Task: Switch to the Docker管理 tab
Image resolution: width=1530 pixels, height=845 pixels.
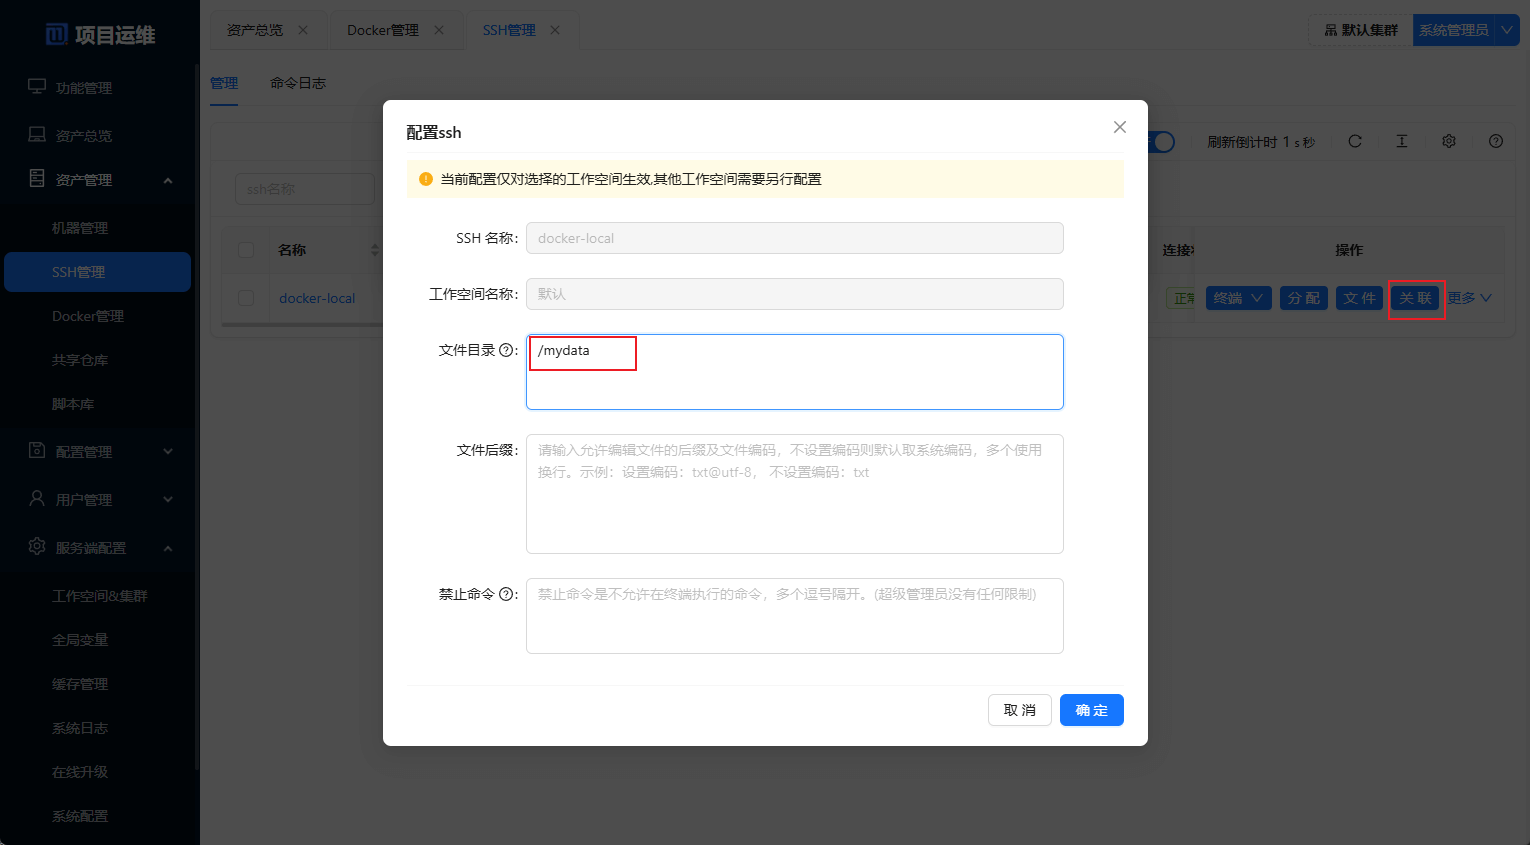Action: coord(383,30)
